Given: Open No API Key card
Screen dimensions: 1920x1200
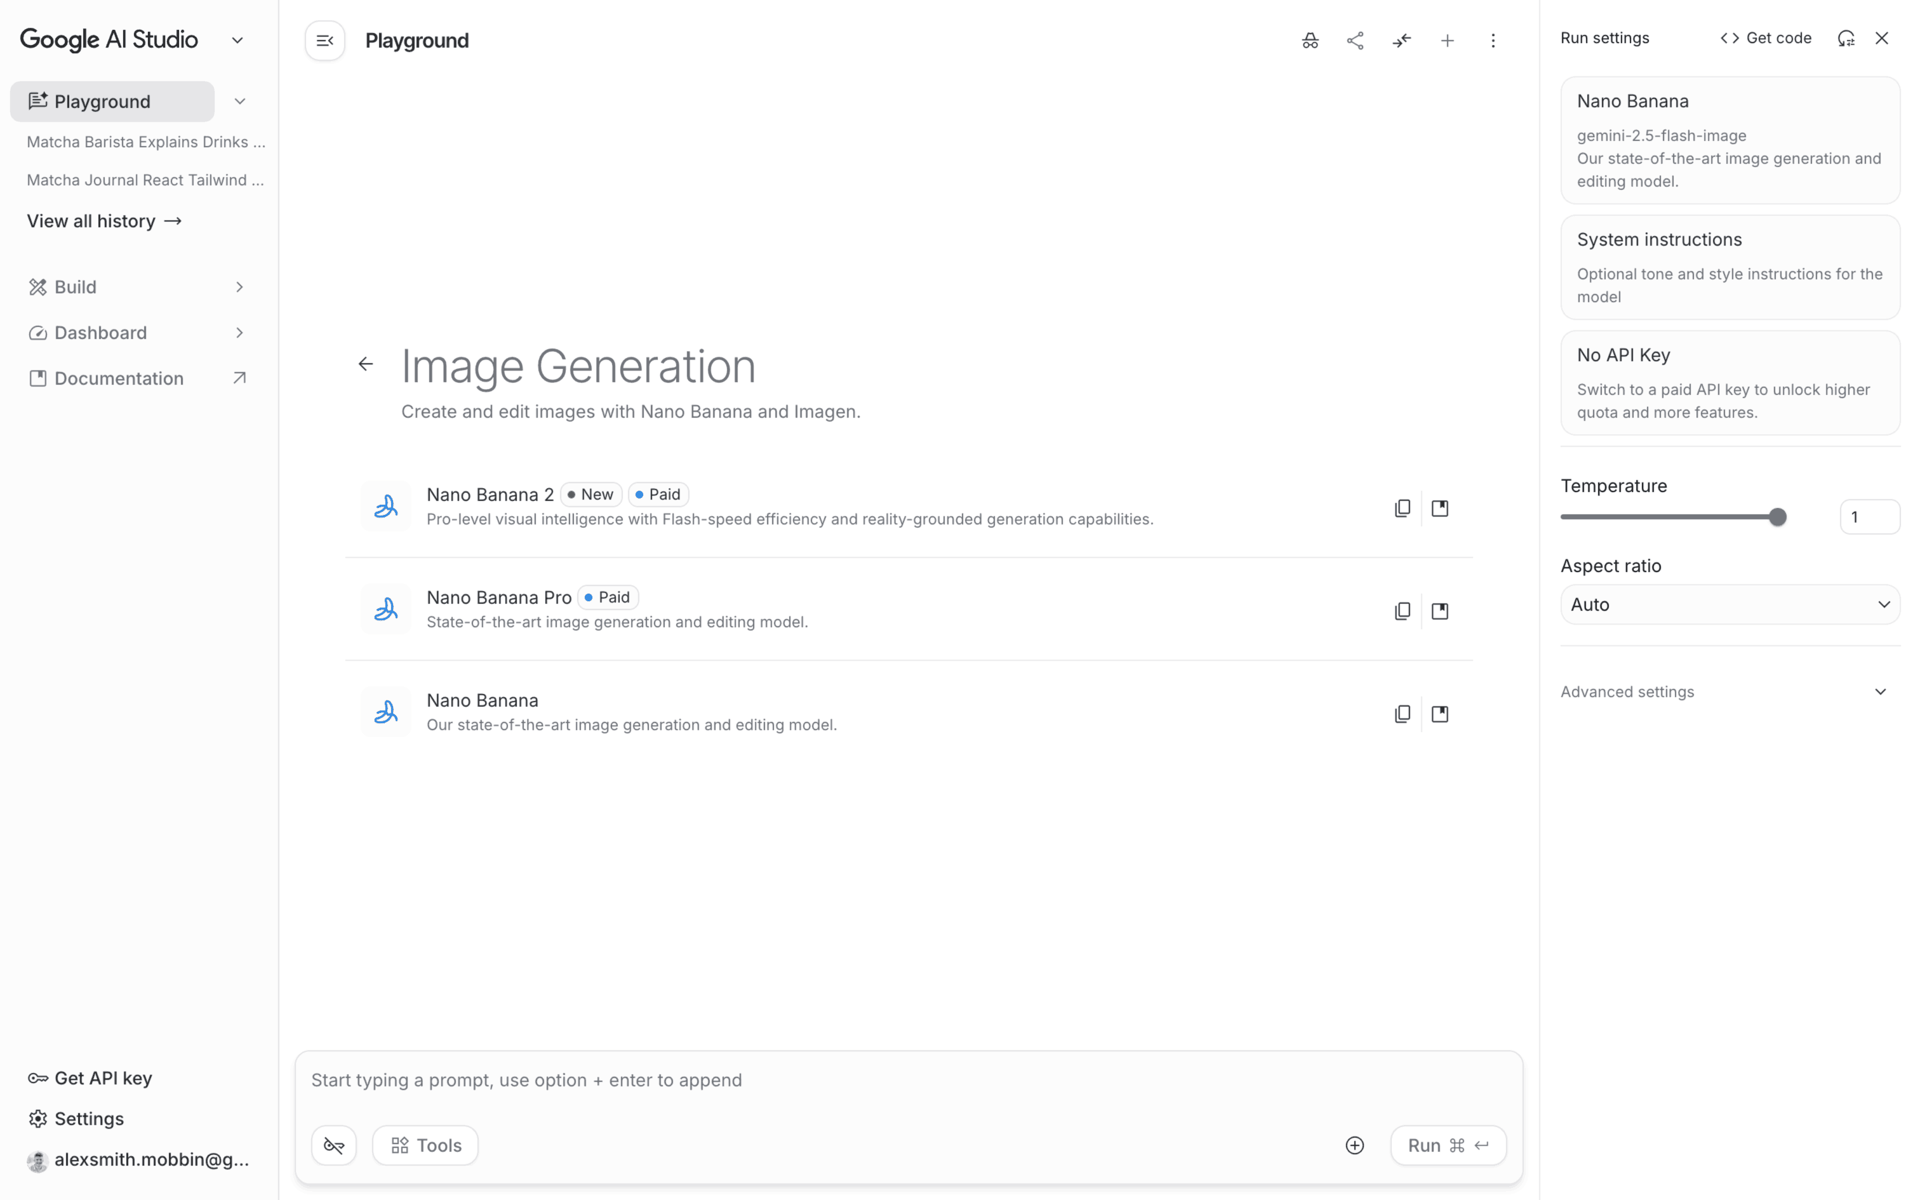Looking at the screenshot, I should (x=1730, y=383).
